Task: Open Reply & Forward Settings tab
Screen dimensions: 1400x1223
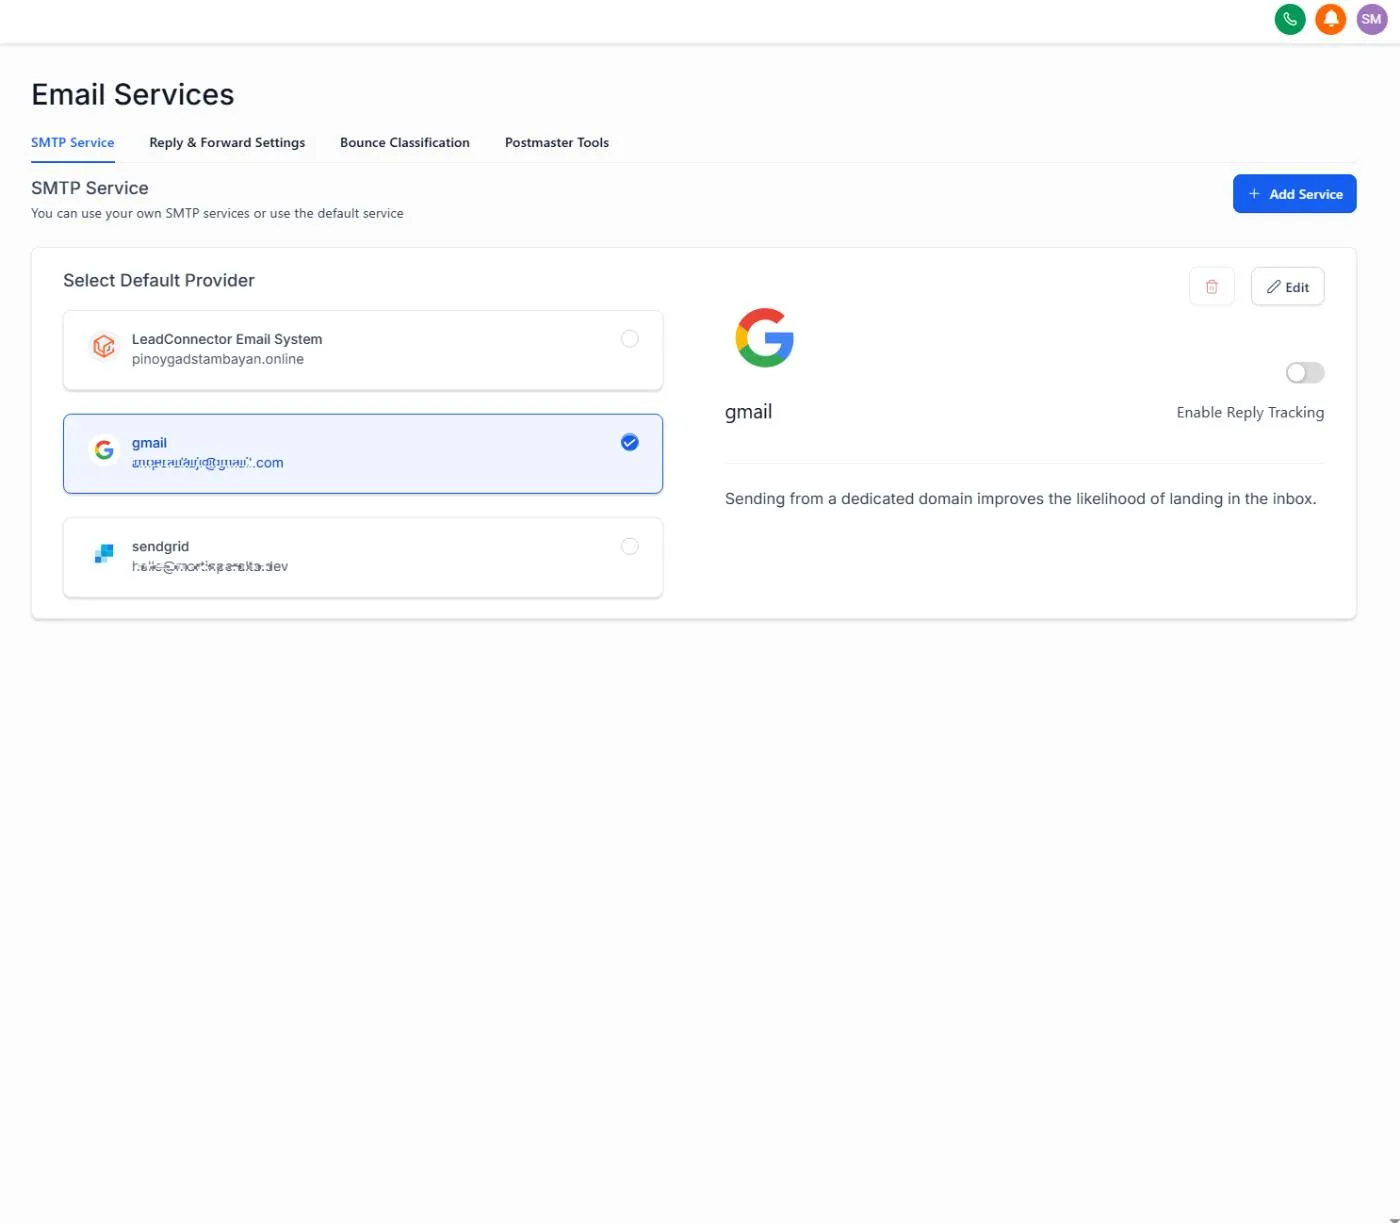Action: point(227,143)
